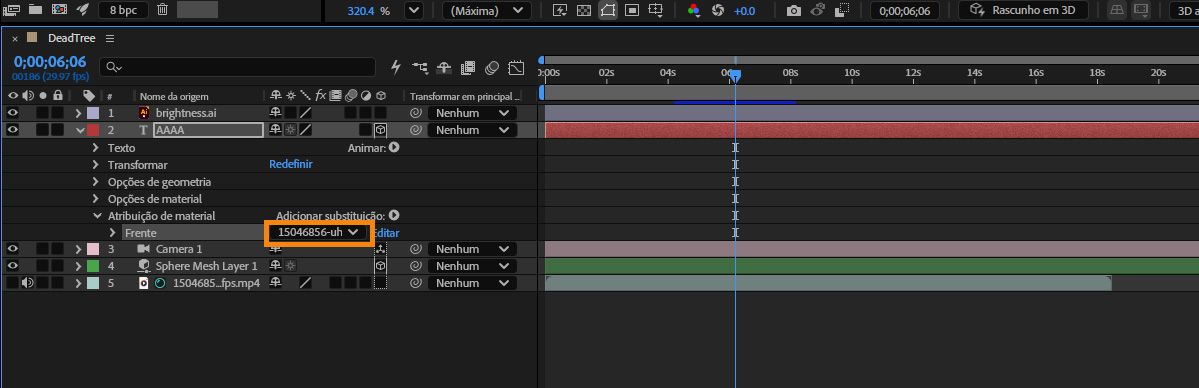Click the Camera 1 layer camera icon

(143, 249)
